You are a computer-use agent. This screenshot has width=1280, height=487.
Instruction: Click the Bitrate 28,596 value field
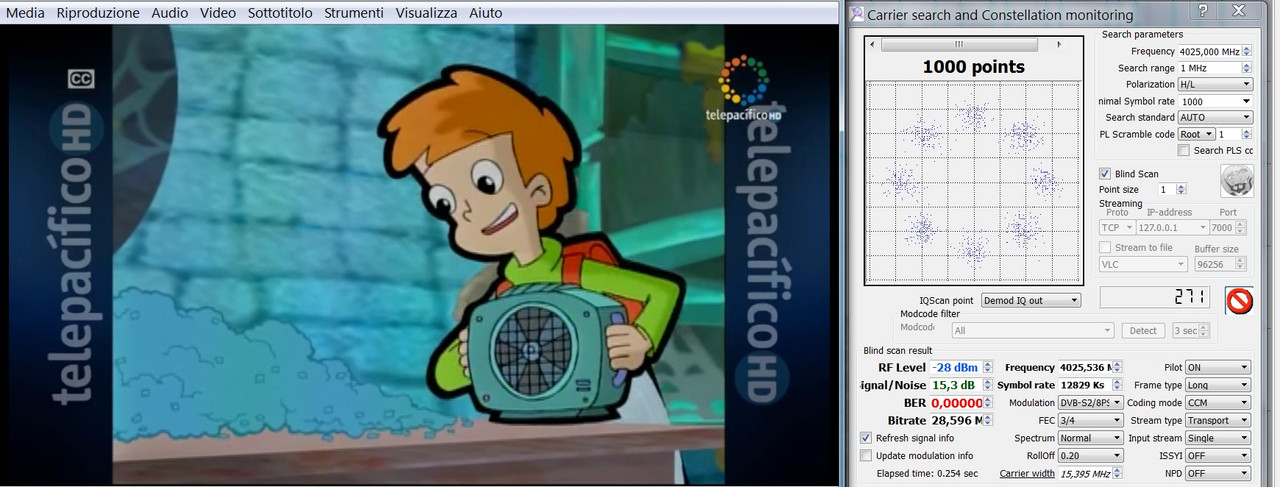pos(956,420)
